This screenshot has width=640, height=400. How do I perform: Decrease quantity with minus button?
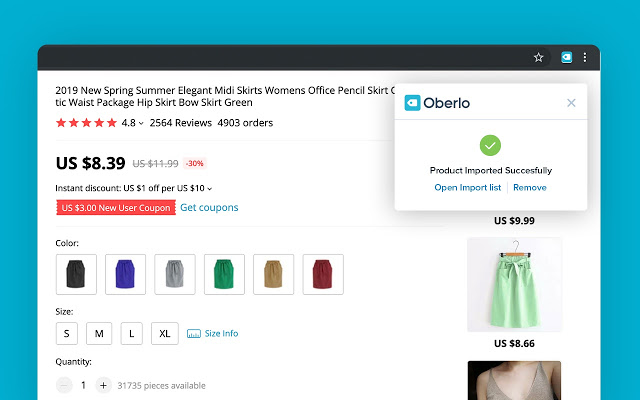coord(65,385)
